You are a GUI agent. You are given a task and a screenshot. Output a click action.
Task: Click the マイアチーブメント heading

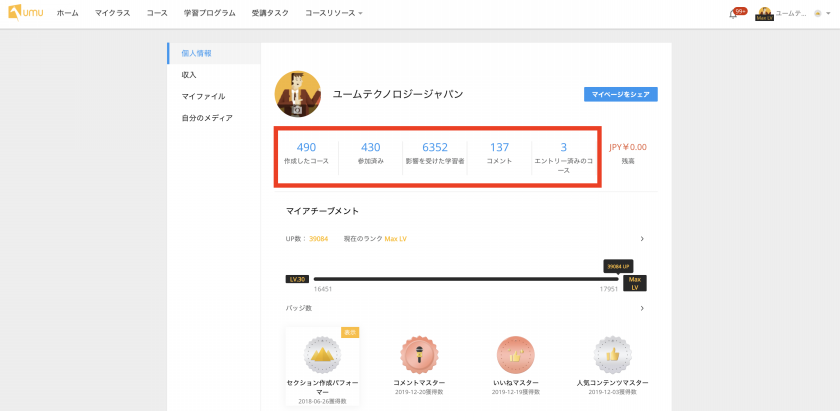322,211
